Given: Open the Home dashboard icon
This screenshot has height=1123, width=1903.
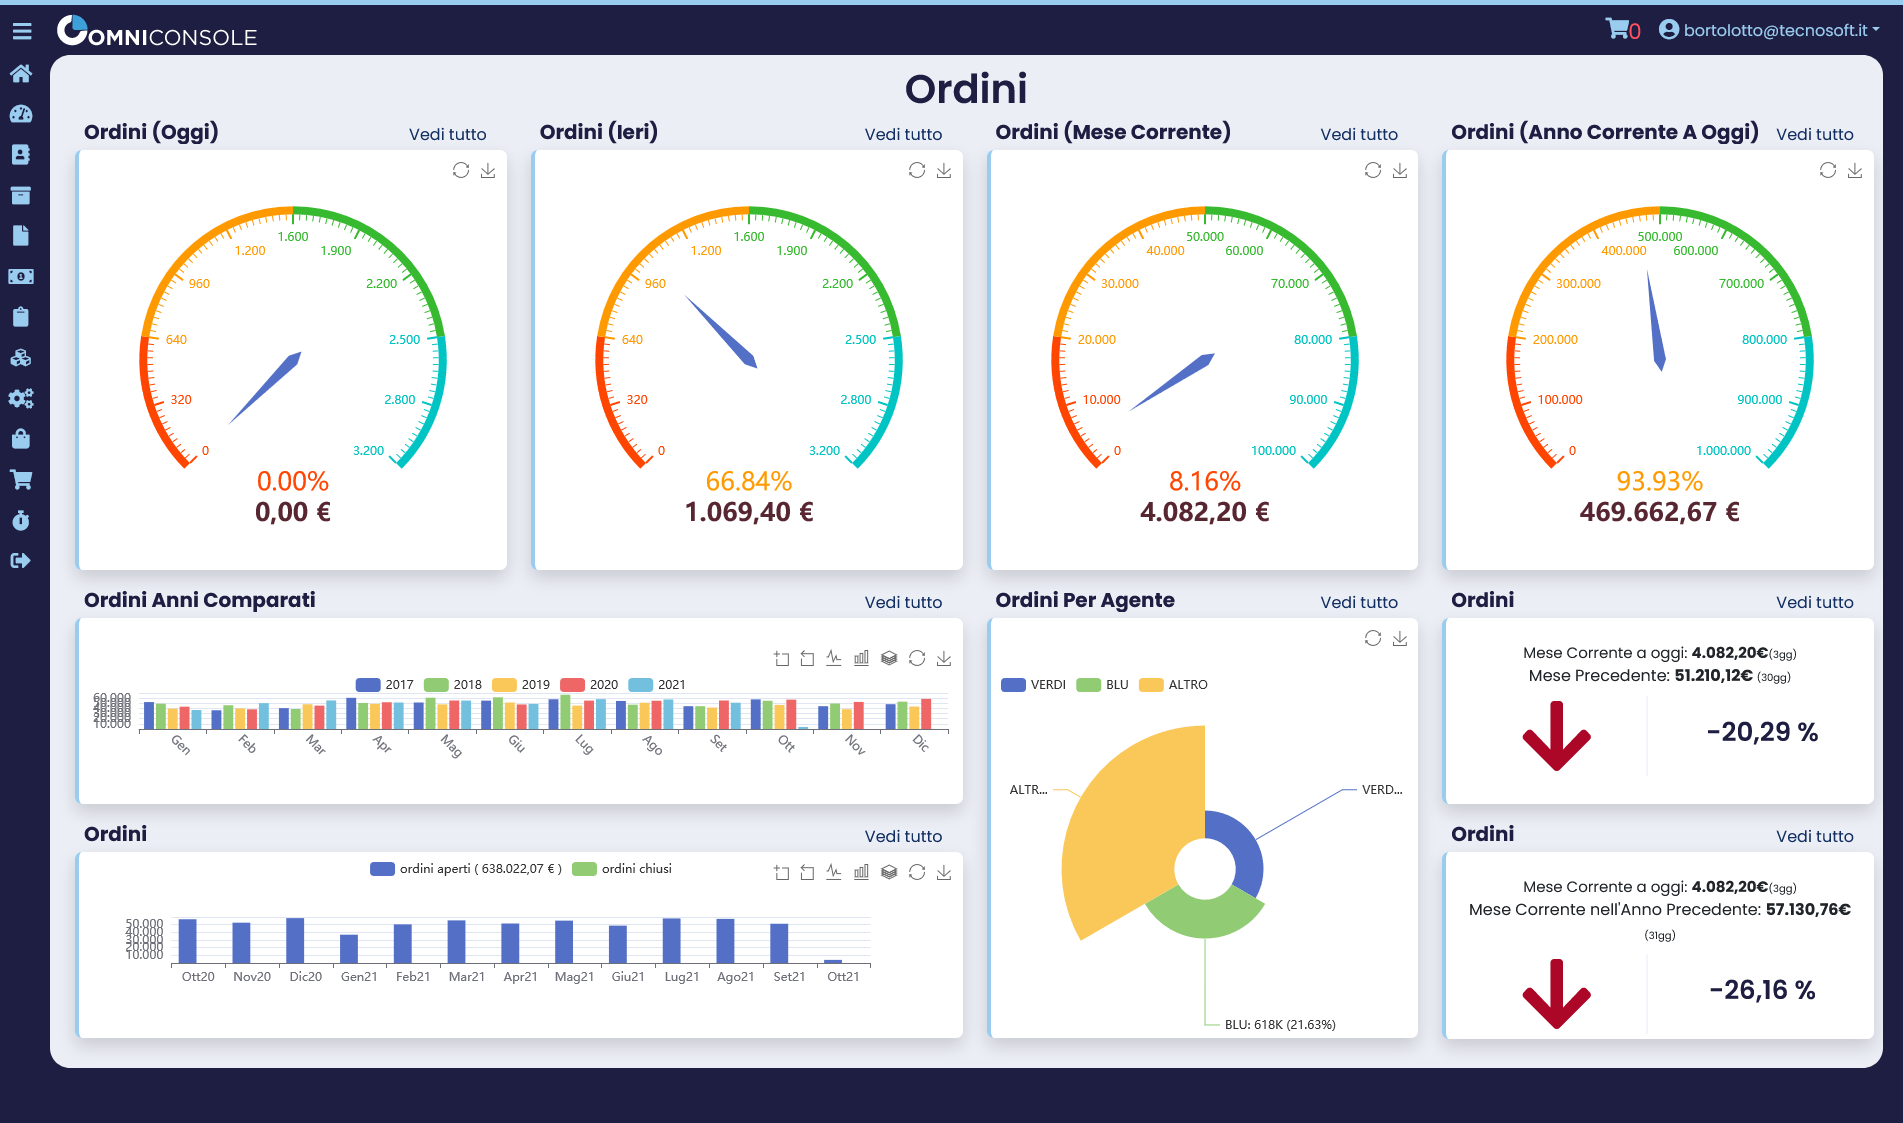Looking at the screenshot, I should (x=21, y=74).
